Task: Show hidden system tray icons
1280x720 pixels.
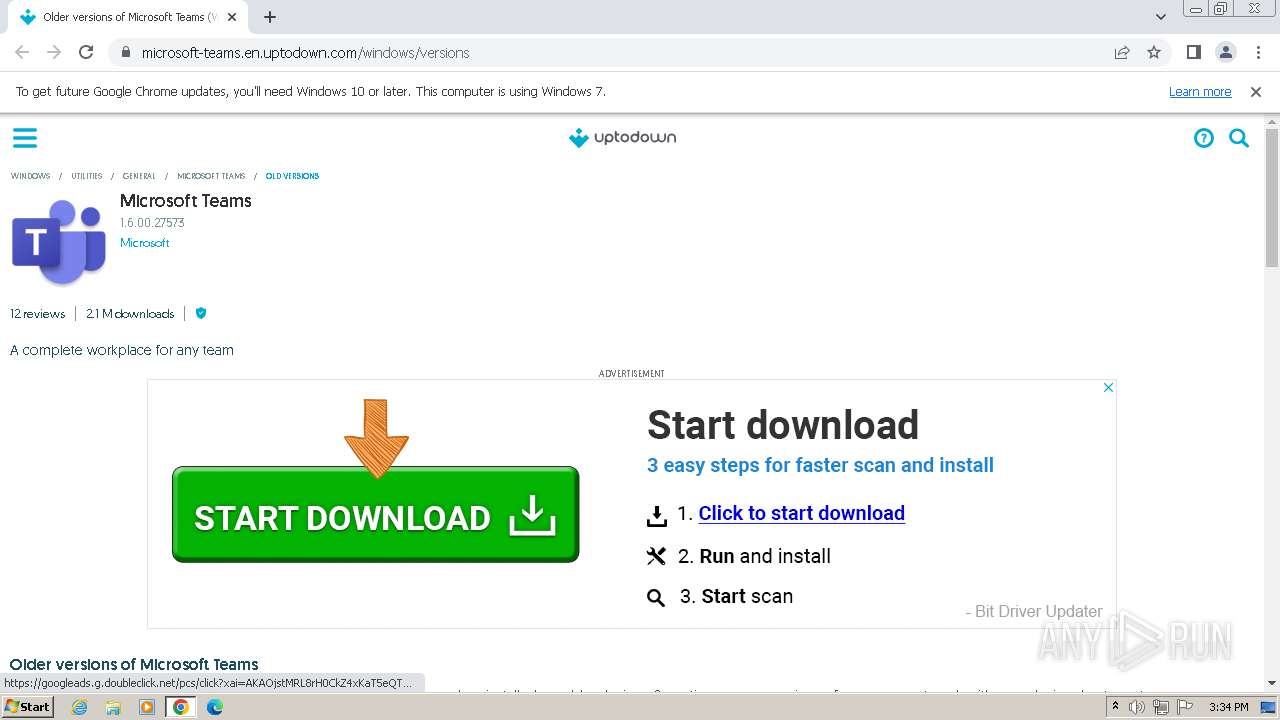Action: 1115,707
